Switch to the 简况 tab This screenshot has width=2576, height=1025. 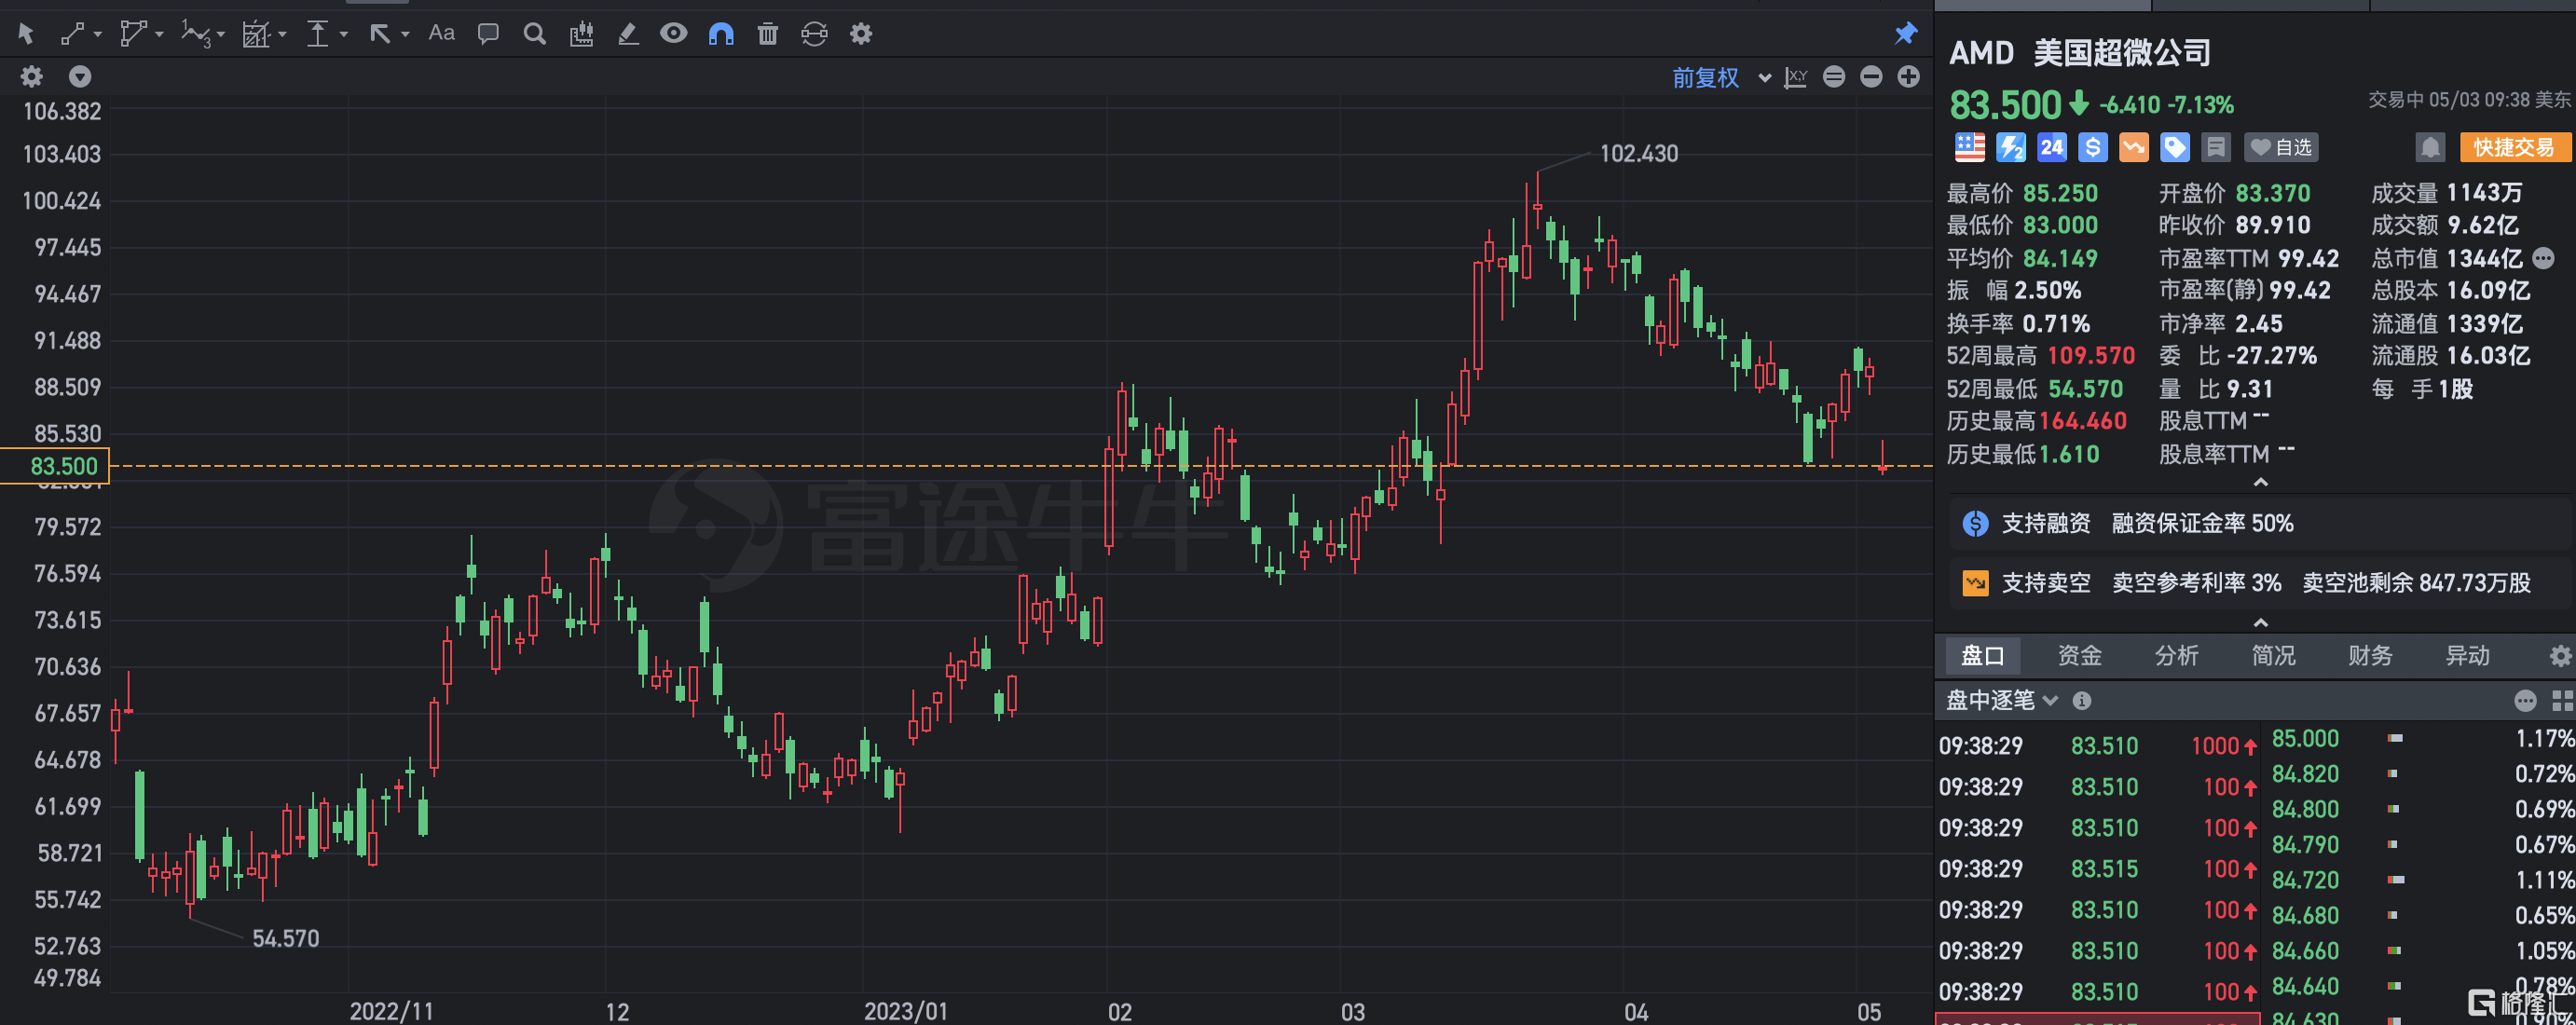tap(2273, 655)
